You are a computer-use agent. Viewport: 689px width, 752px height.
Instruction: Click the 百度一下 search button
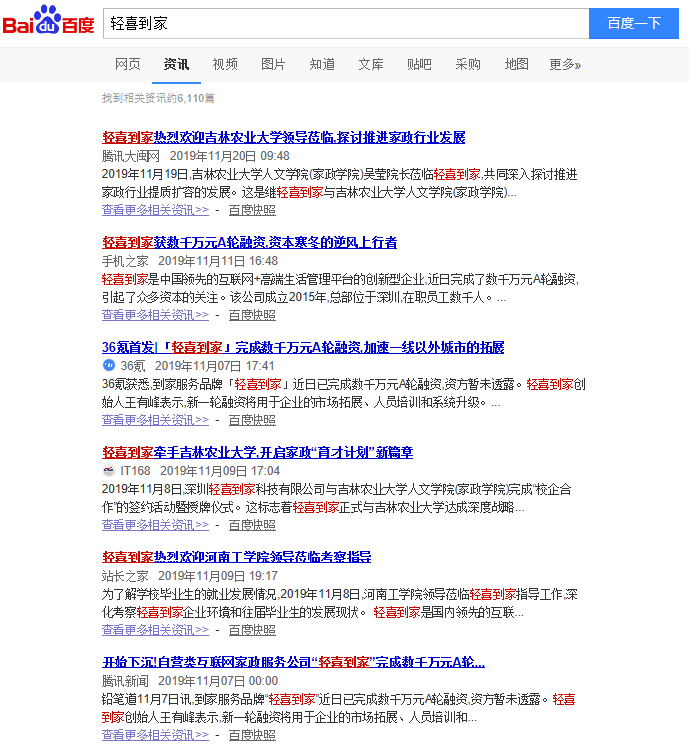pyautogui.click(x=634, y=23)
